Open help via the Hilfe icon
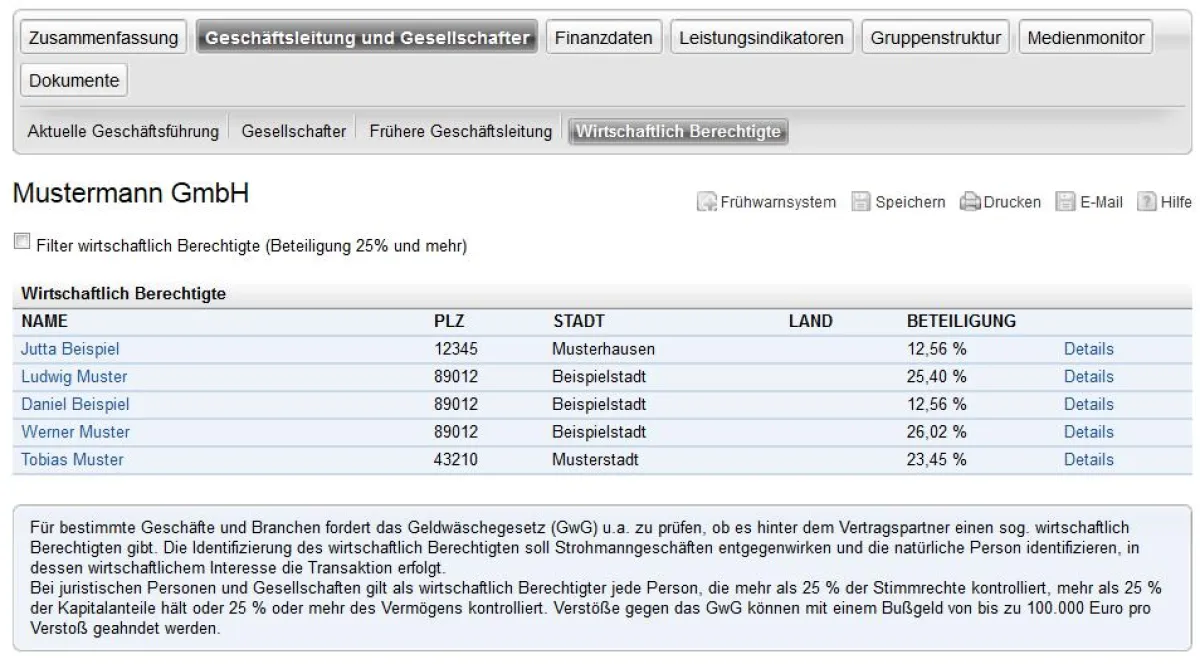The height and width of the screenshot is (664, 1200). tap(1168, 201)
